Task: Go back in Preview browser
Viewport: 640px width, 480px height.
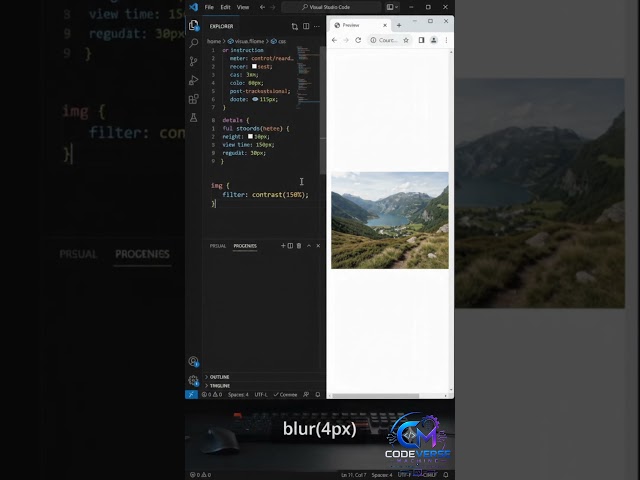Action: (334, 40)
